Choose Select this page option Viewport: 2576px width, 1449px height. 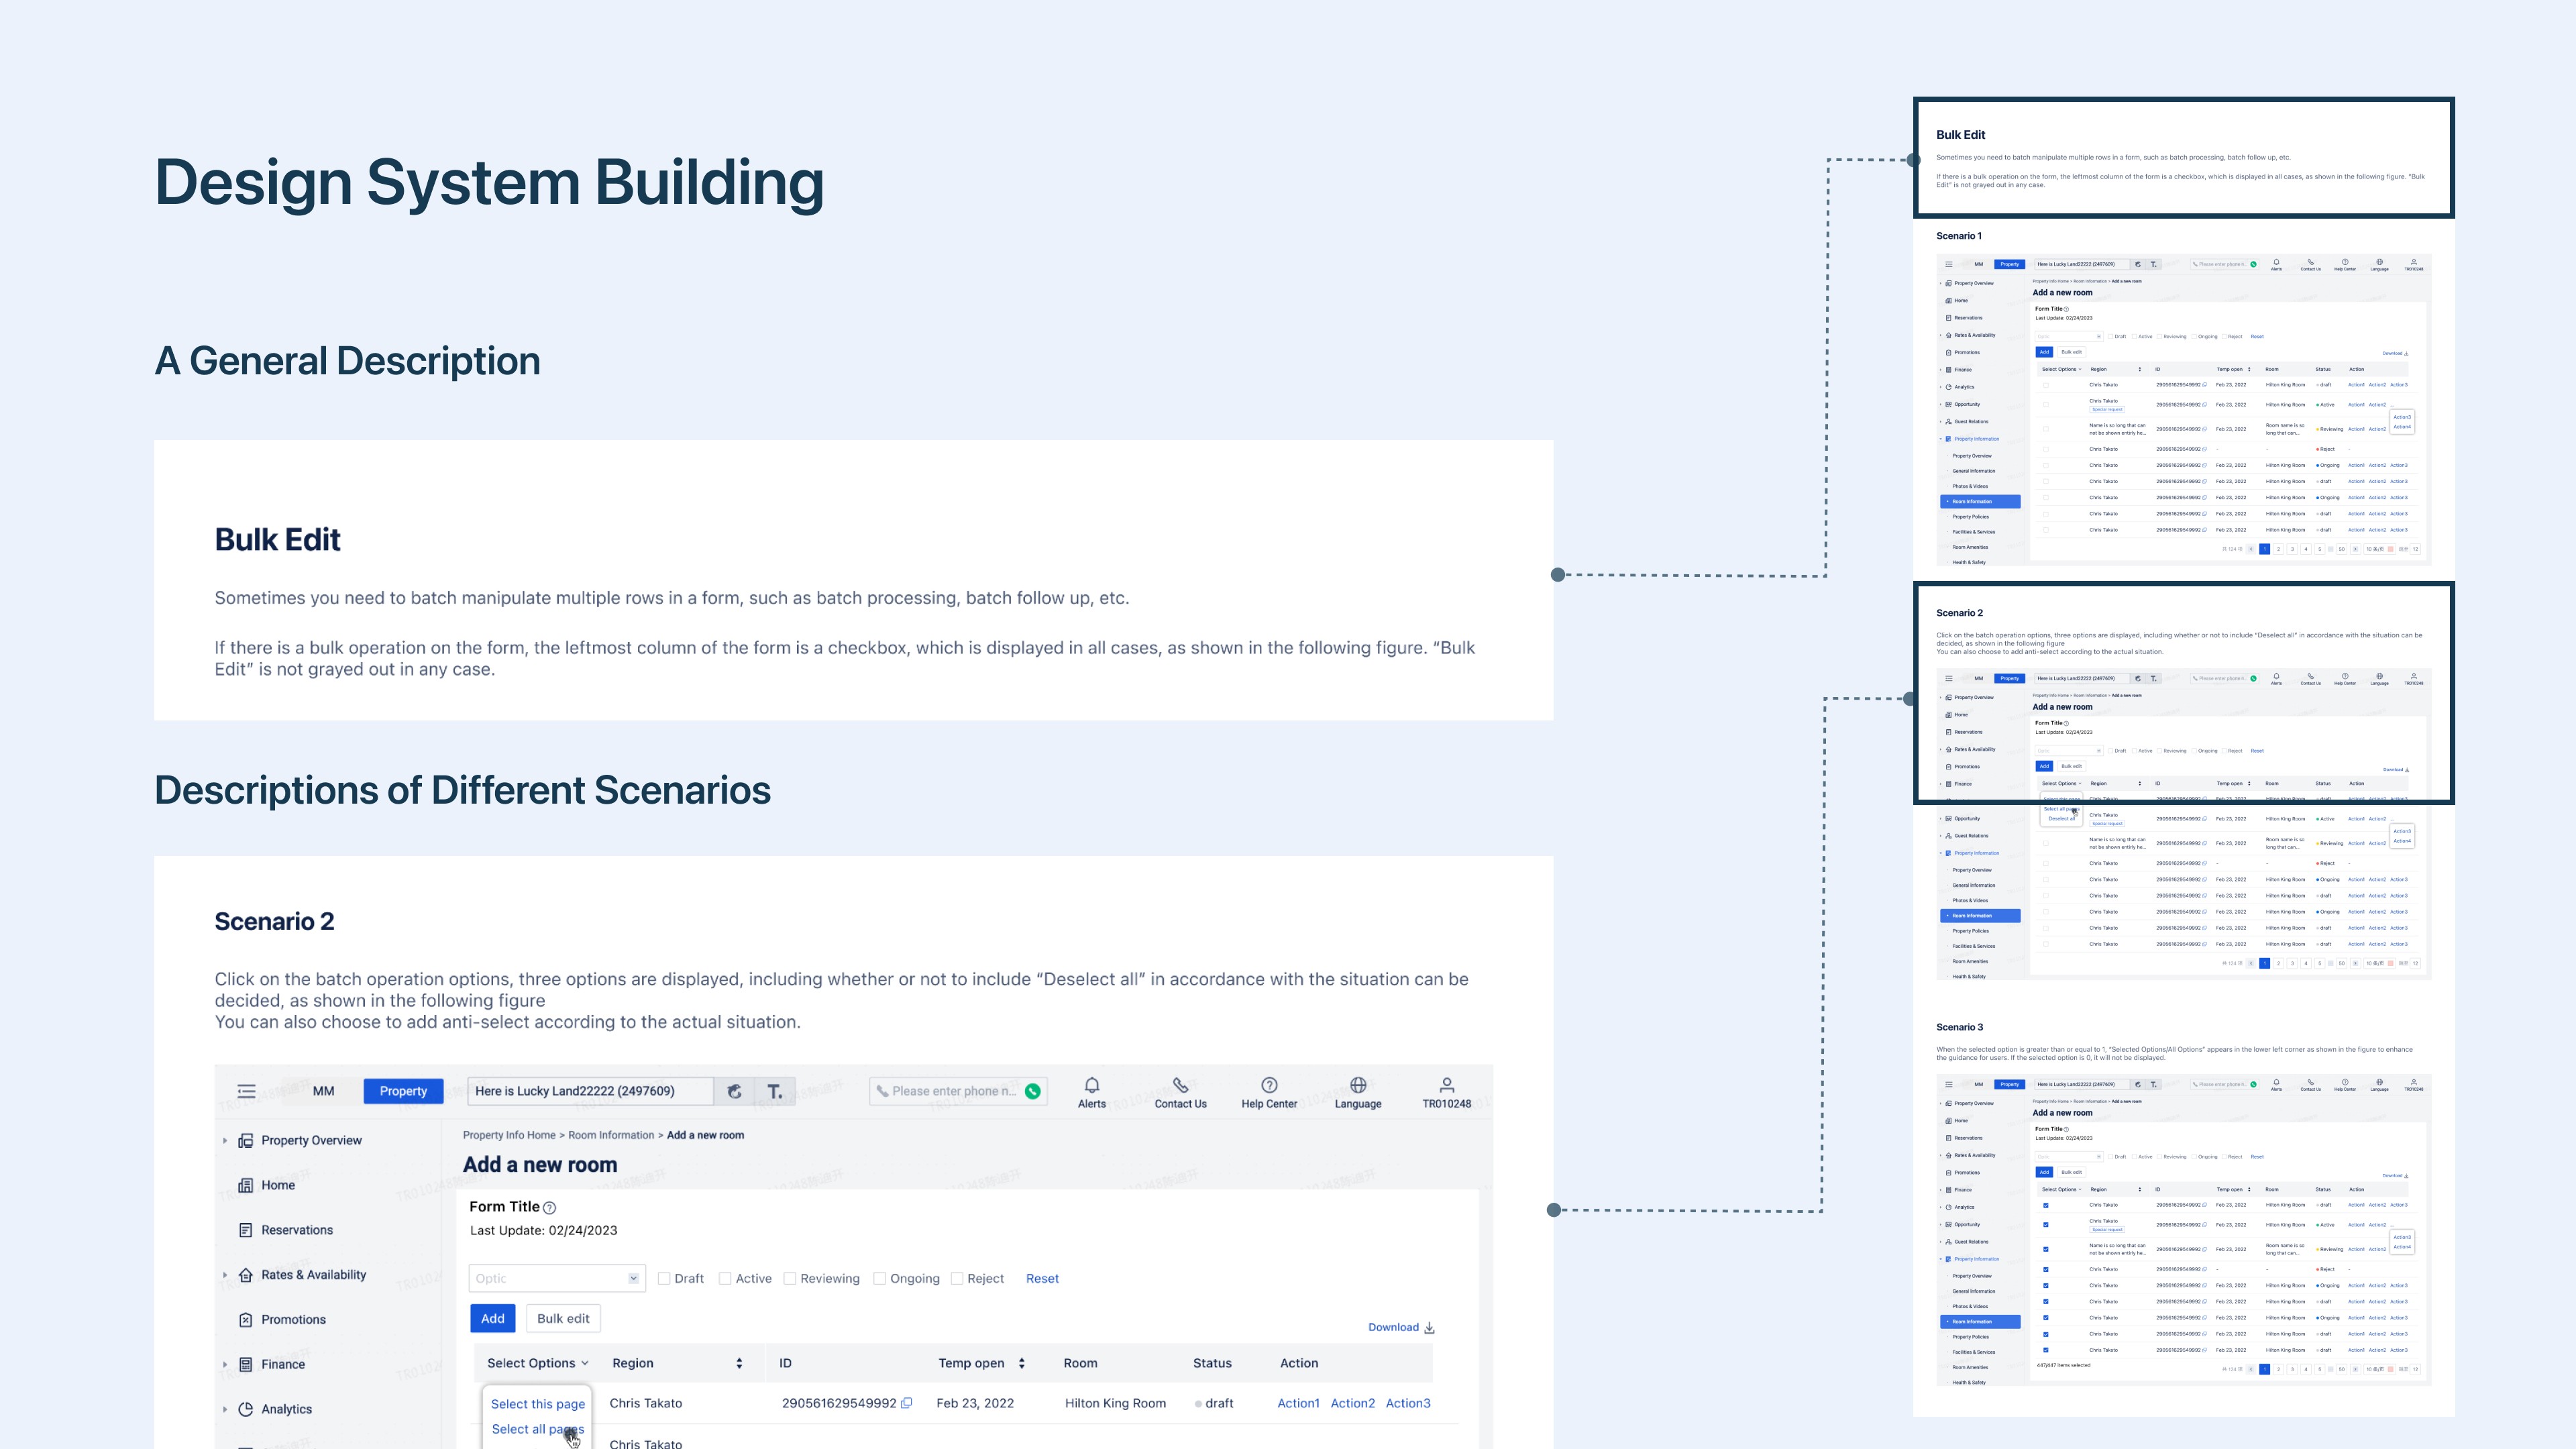(538, 1404)
